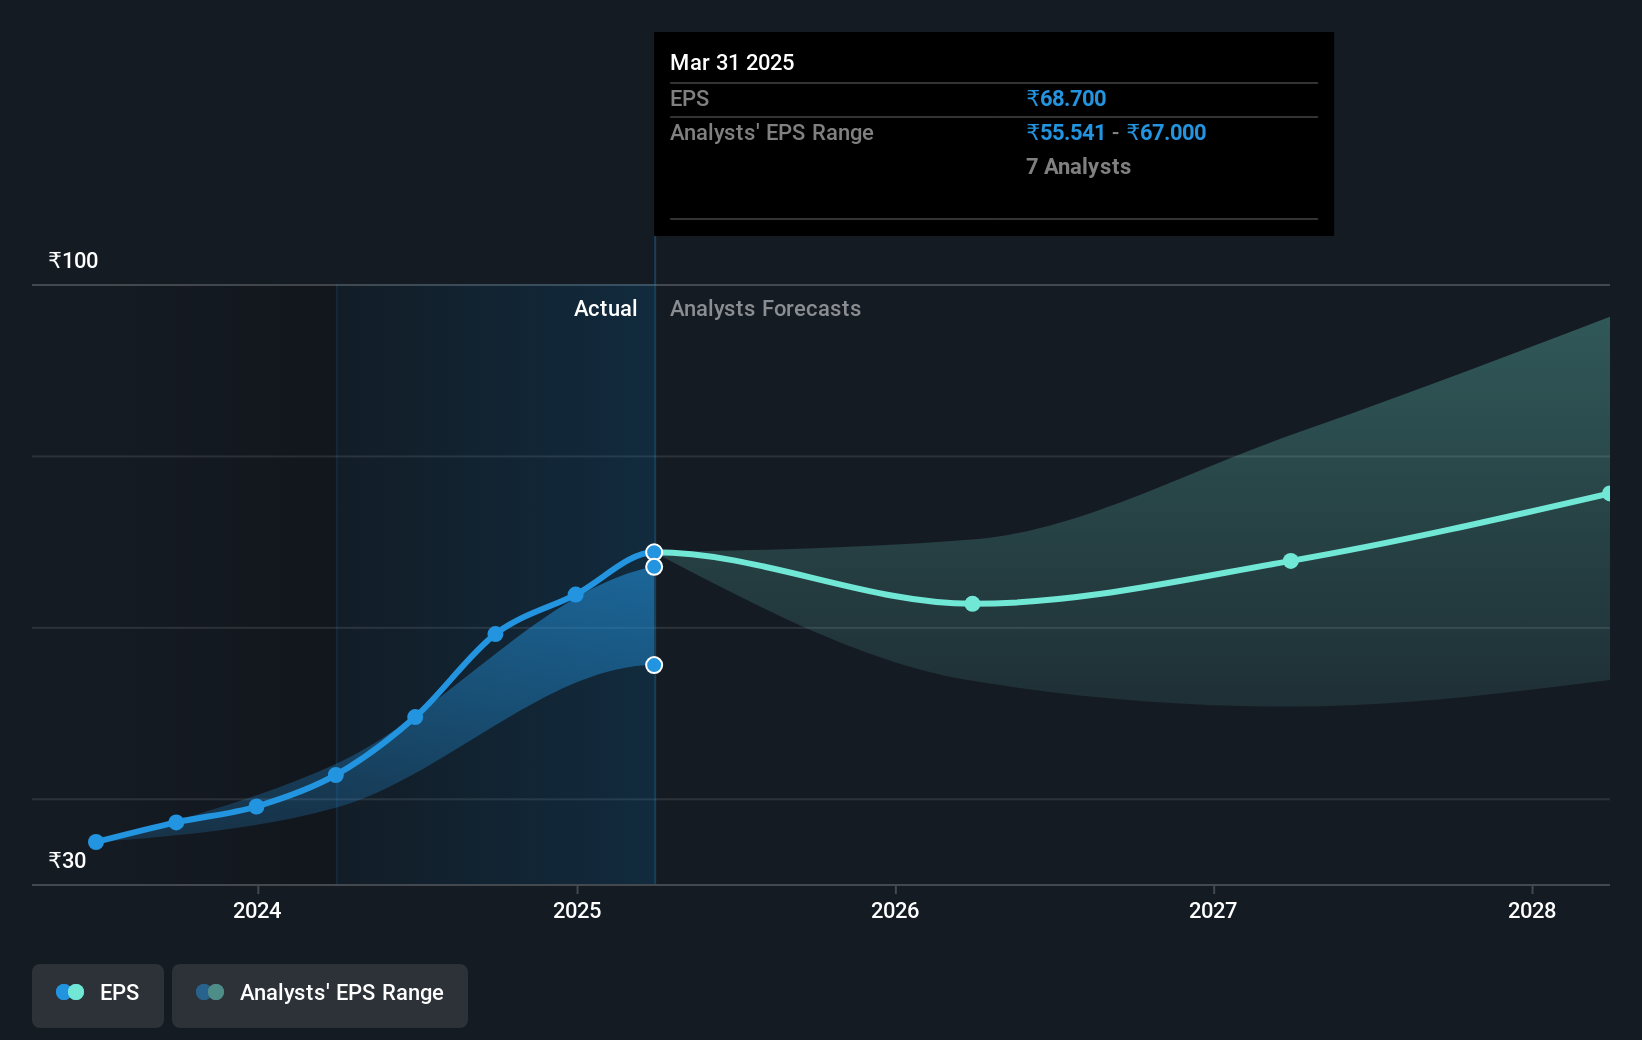The width and height of the screenshot is (1642, 1040).
Task: Toggle the EPS legend button
Action: (98, 995)
